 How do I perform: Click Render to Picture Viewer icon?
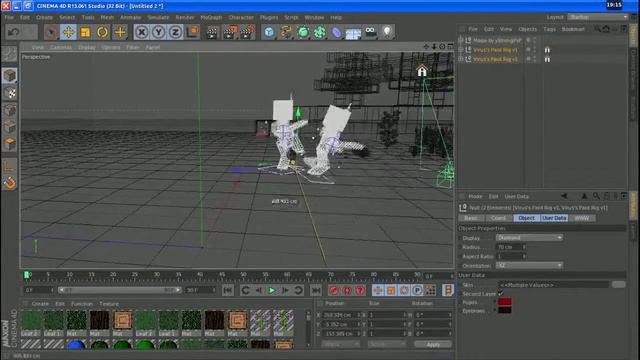coord(229,32)
